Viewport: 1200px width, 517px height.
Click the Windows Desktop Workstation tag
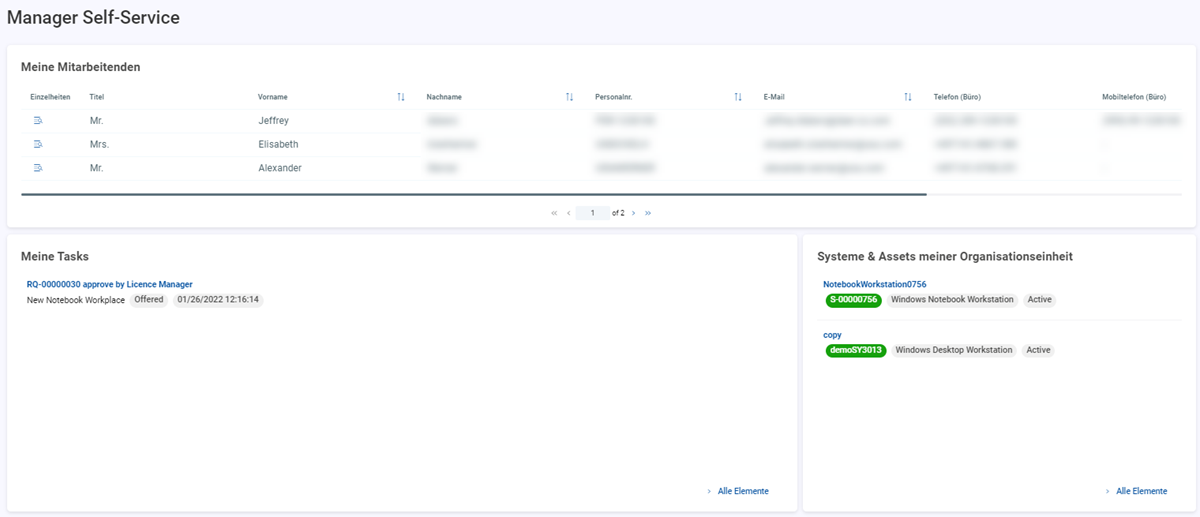click(x=954, y=350)
